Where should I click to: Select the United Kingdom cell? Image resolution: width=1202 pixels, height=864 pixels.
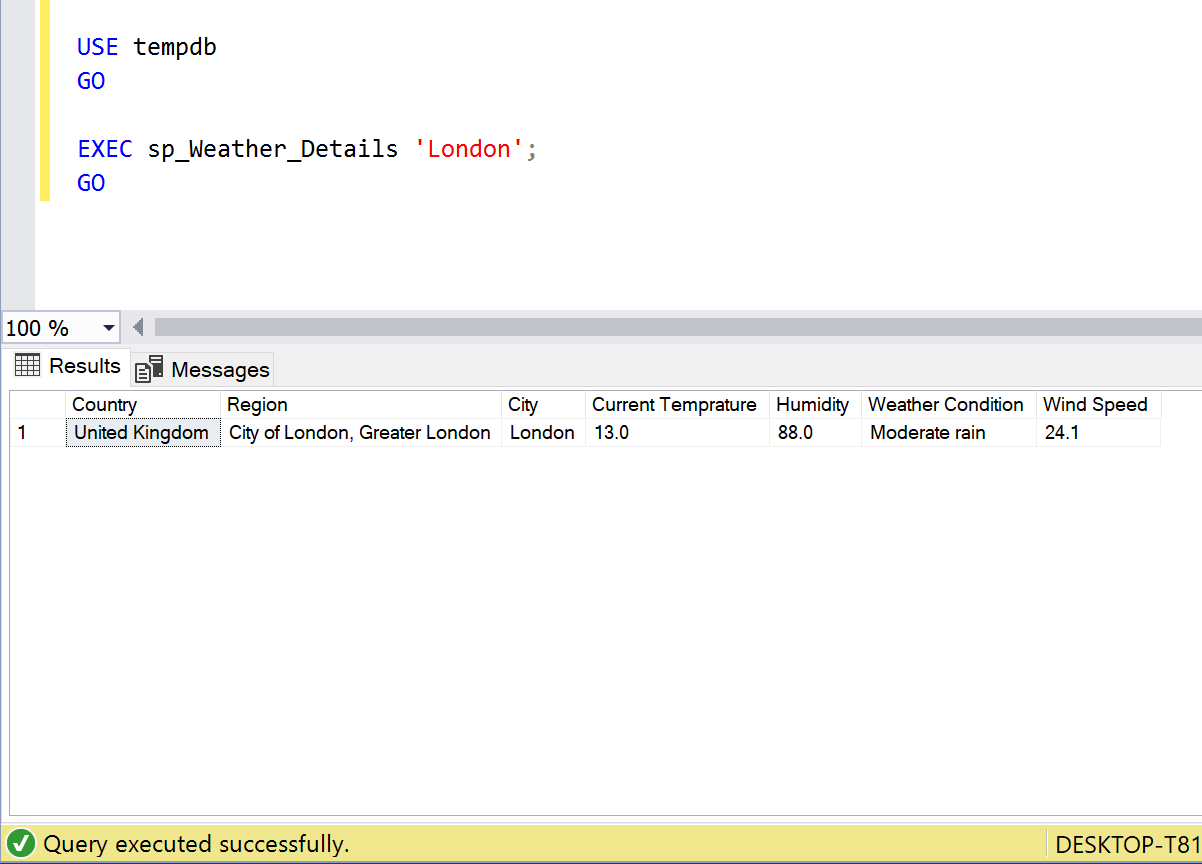142,433
